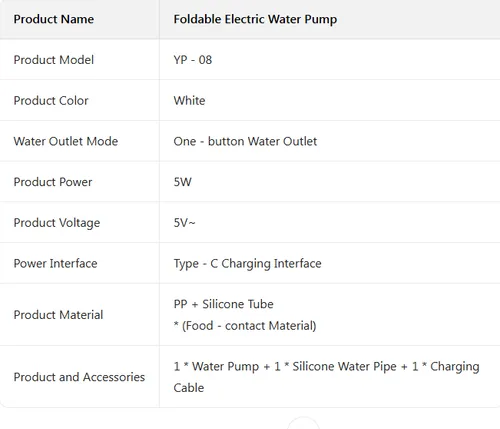Click One - button Water Outlet value
Image resolution: width=500 pixels, height=429 pixels.
click(x=245, y=141)
